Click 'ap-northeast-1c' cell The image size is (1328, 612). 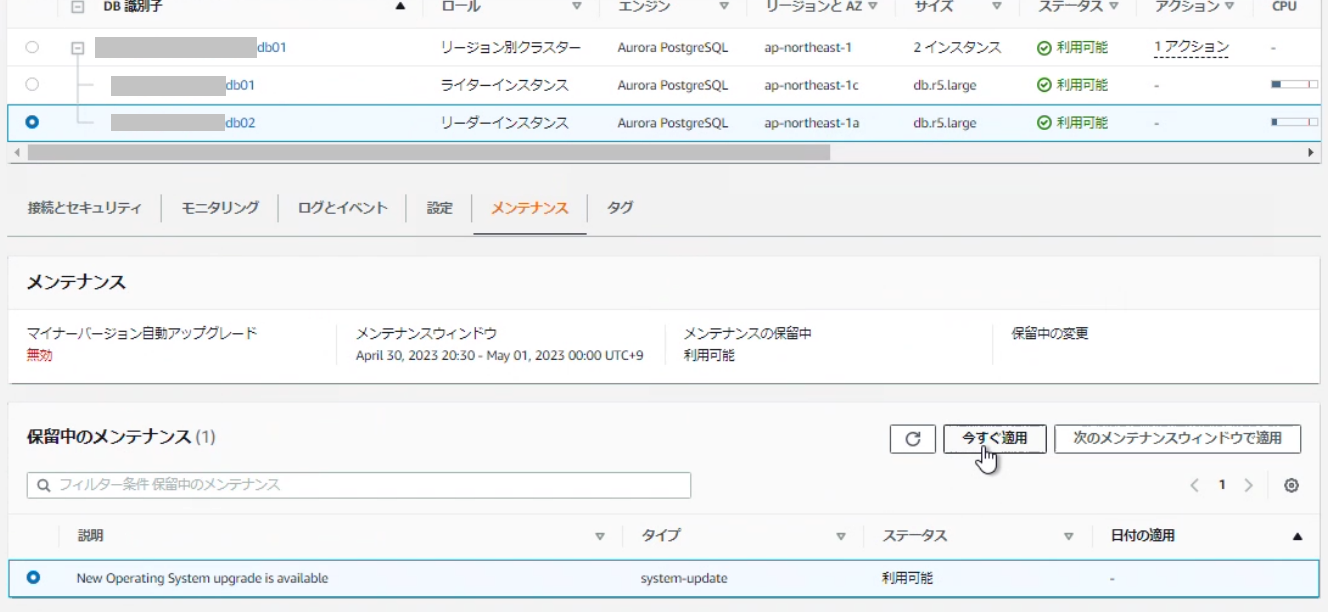pos(811,85)
